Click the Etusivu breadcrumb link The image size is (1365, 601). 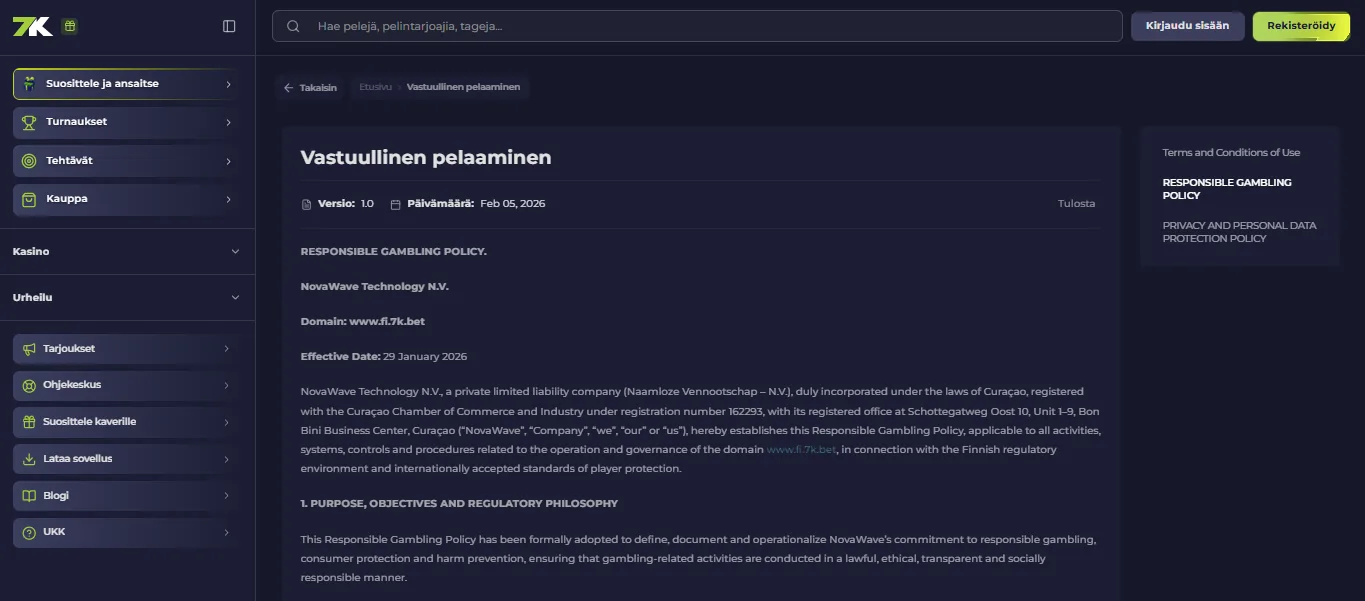[375, 88]
